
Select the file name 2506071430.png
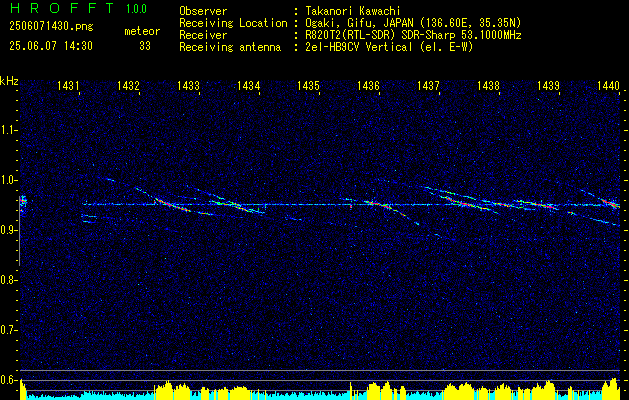pos(51,27)
